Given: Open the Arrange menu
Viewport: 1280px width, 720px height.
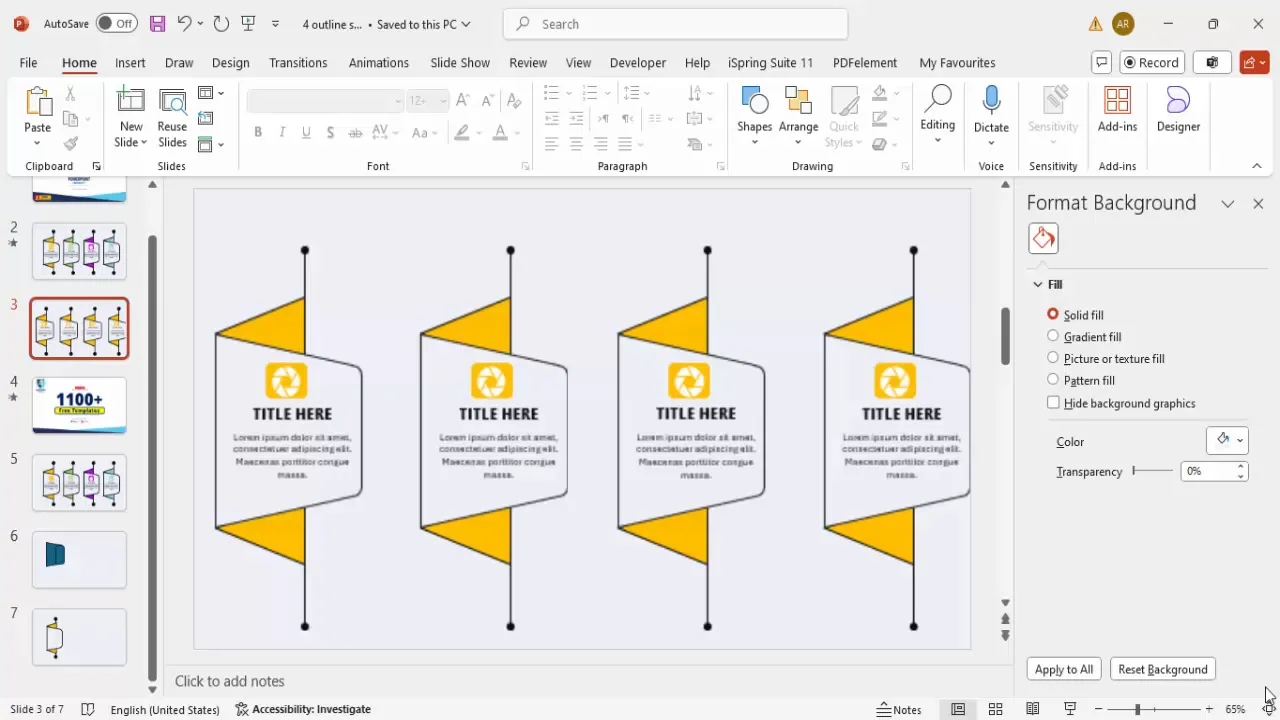Looking at the screenshot, I should (x=798, y=115).
